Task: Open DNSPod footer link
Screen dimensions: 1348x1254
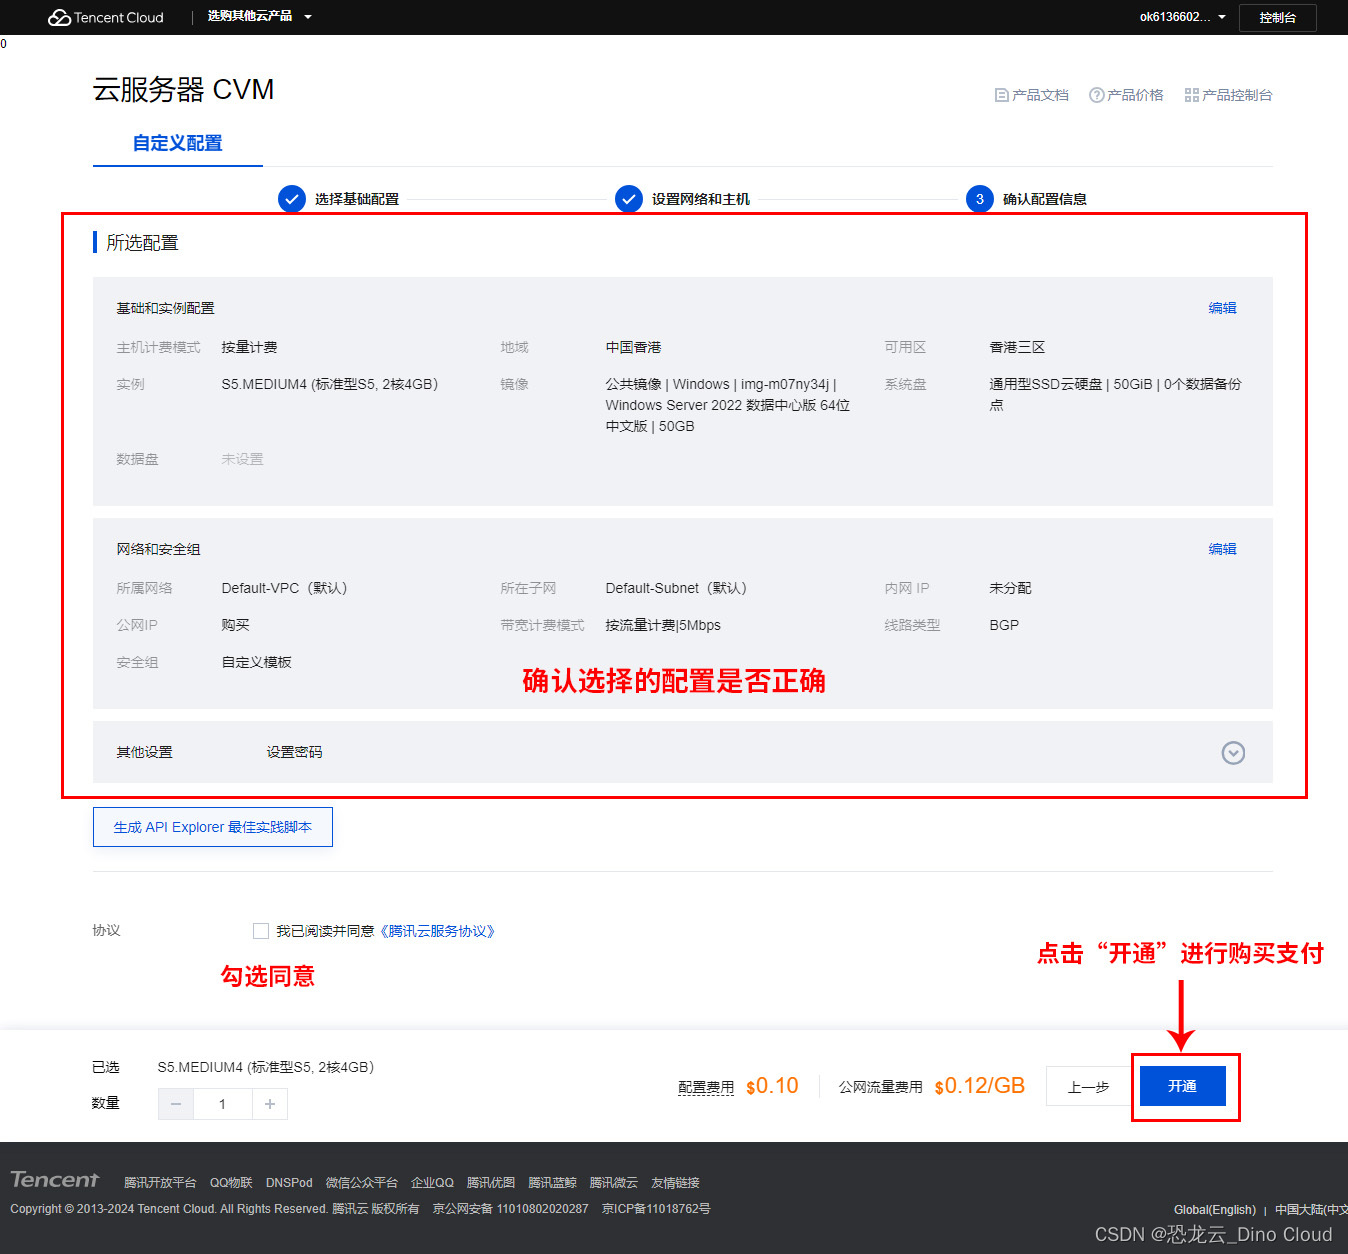Action: pyautogui.click(x=289, y=1183)
